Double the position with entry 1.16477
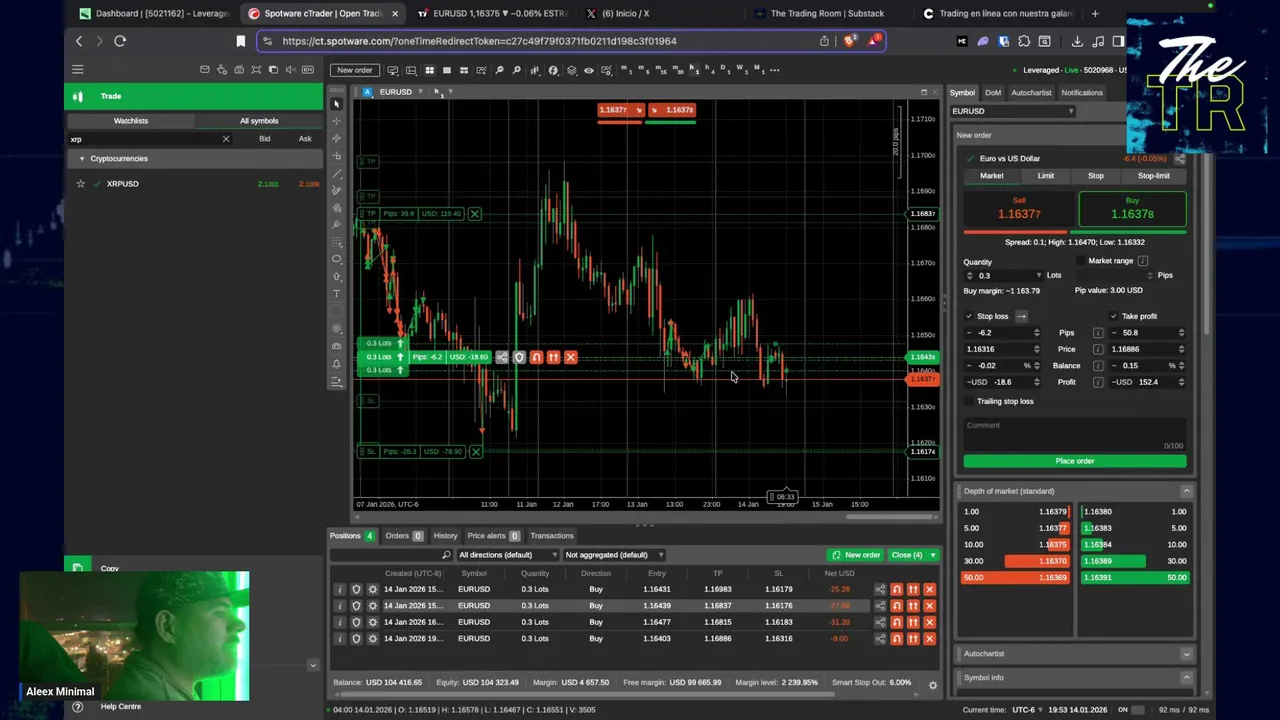 coord(913,622)
